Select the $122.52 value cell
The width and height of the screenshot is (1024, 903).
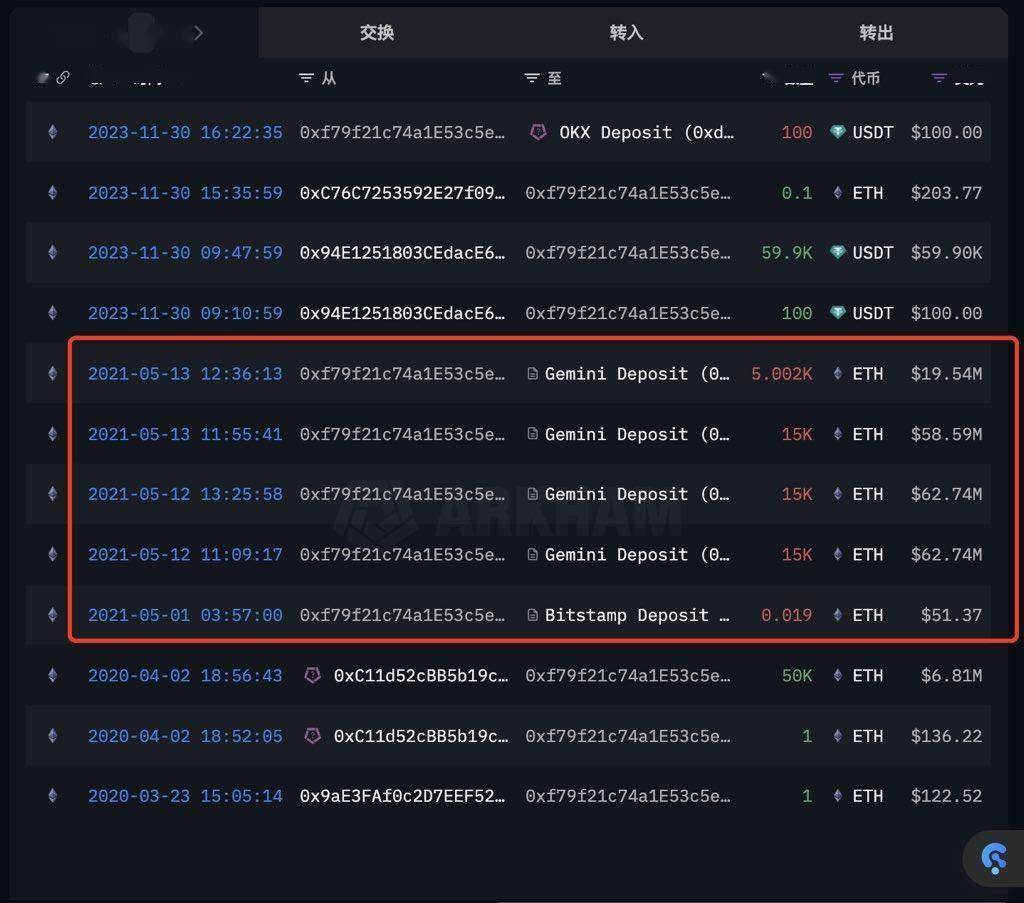[x=946, y=796]
